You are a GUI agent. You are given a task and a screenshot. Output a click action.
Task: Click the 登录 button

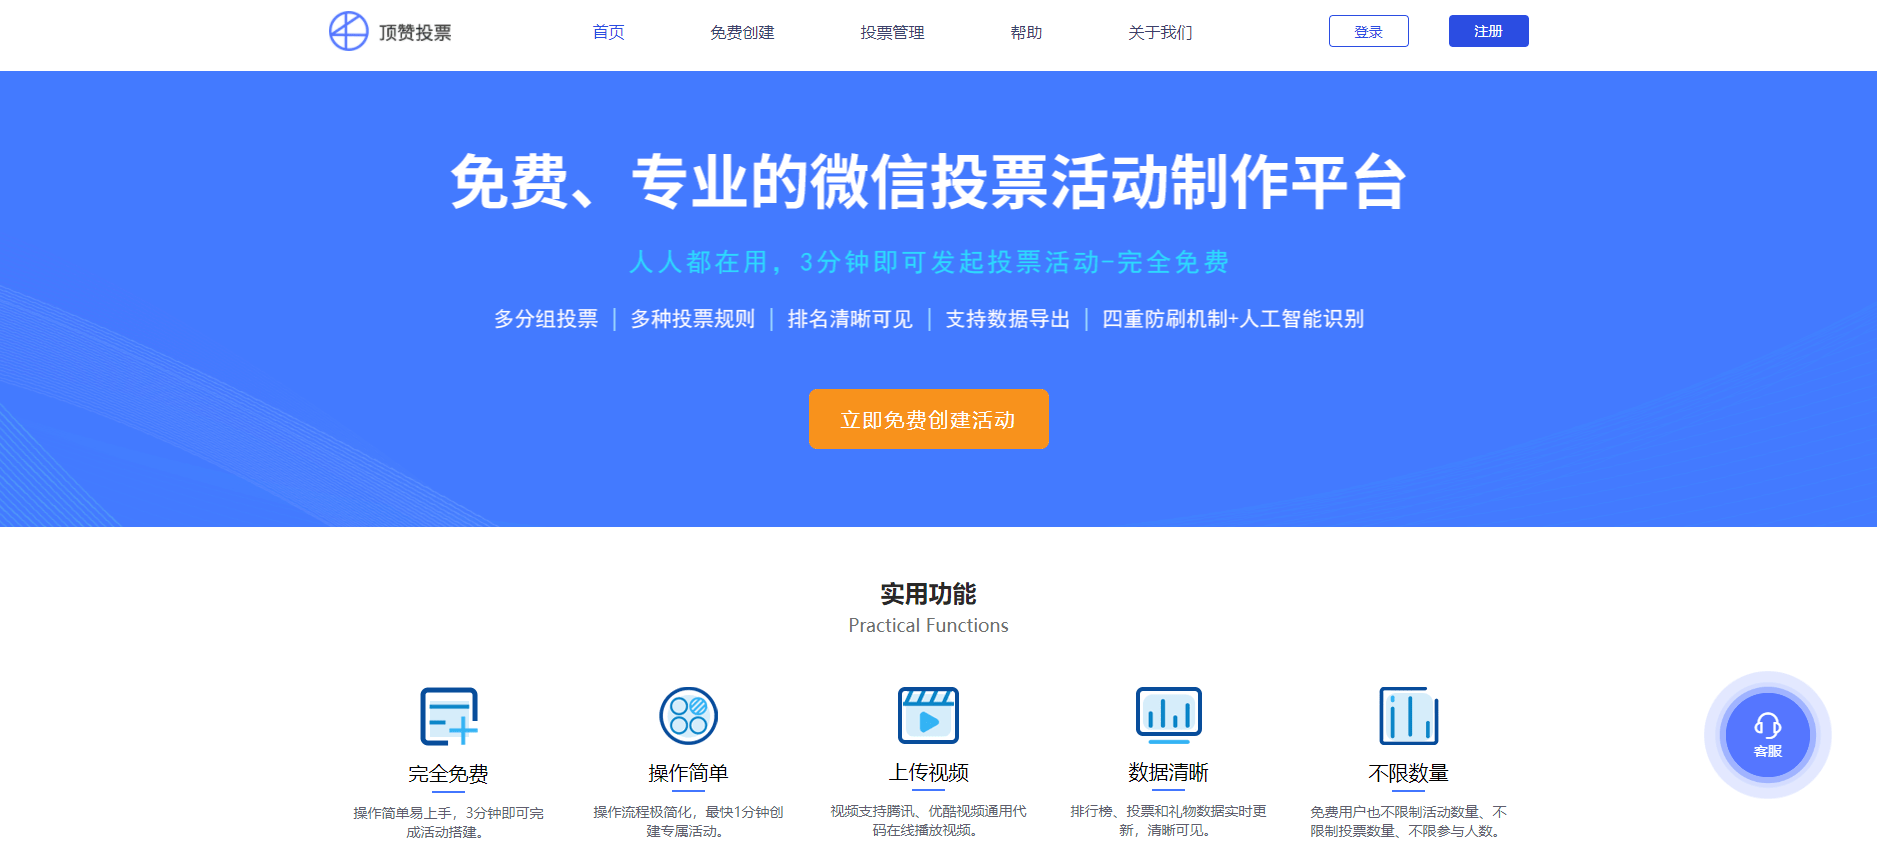pos(1368,31)
